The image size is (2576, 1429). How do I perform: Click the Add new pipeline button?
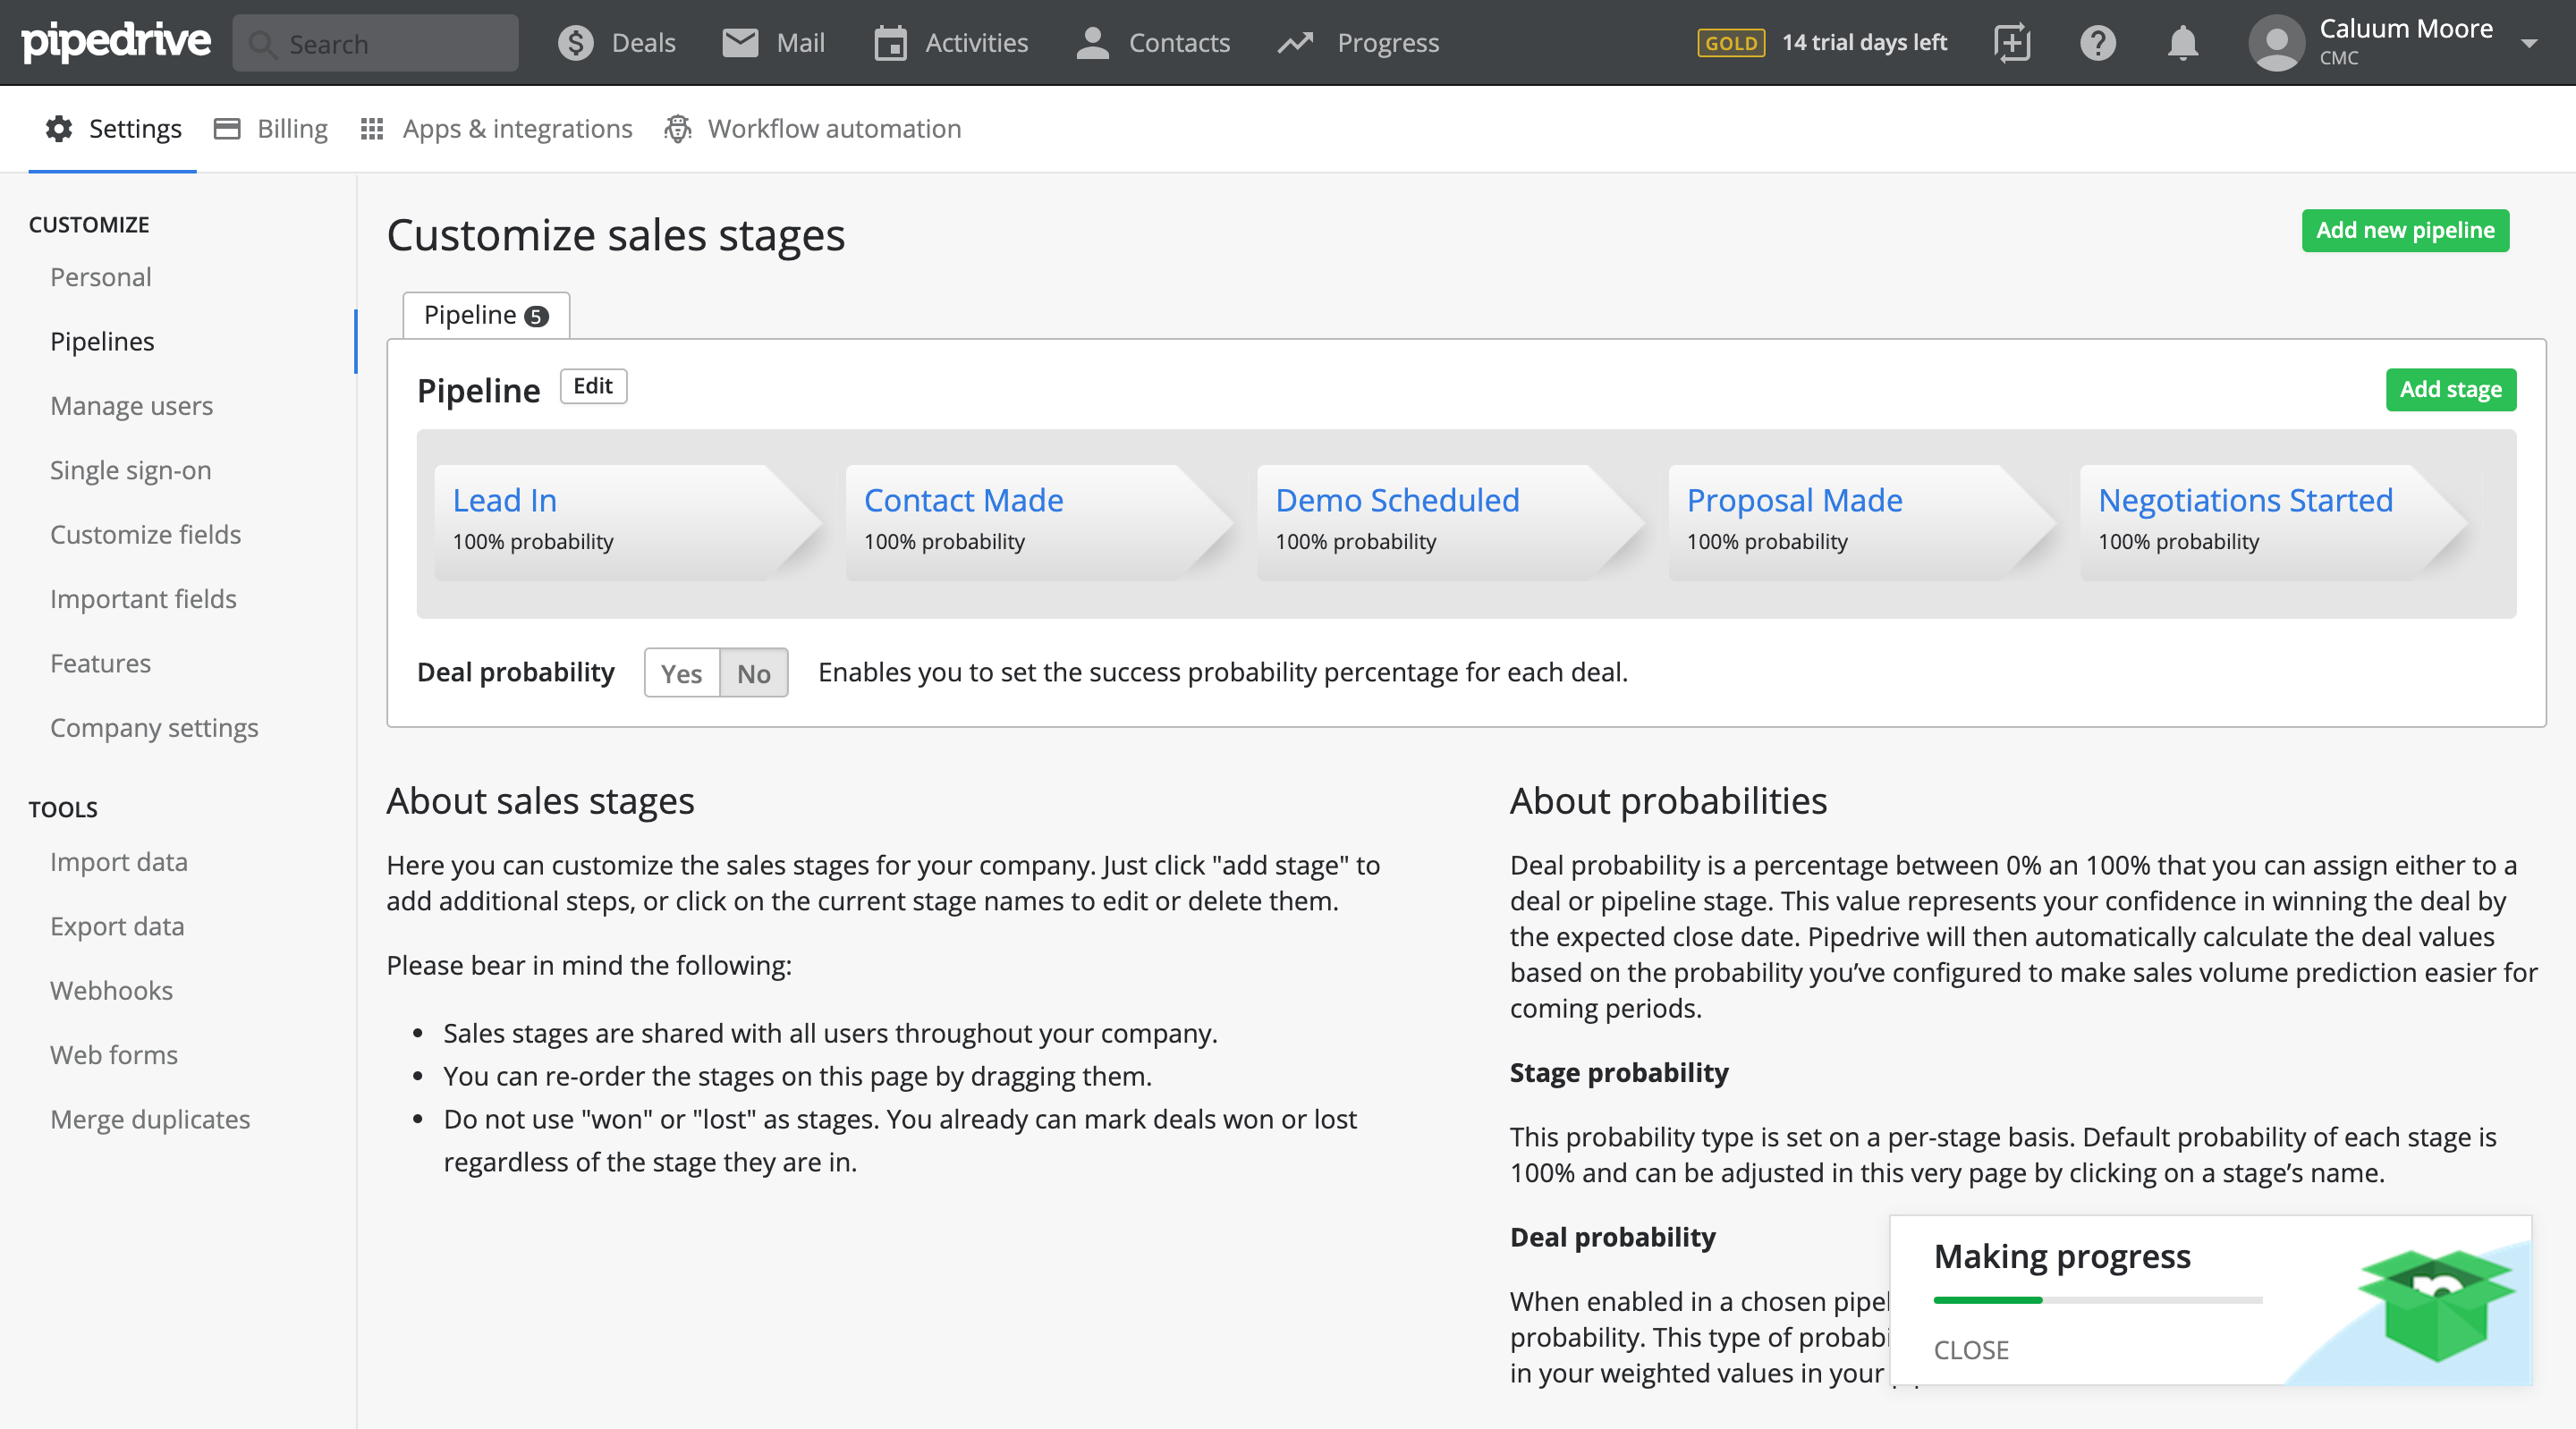[x=2404, y=230]
